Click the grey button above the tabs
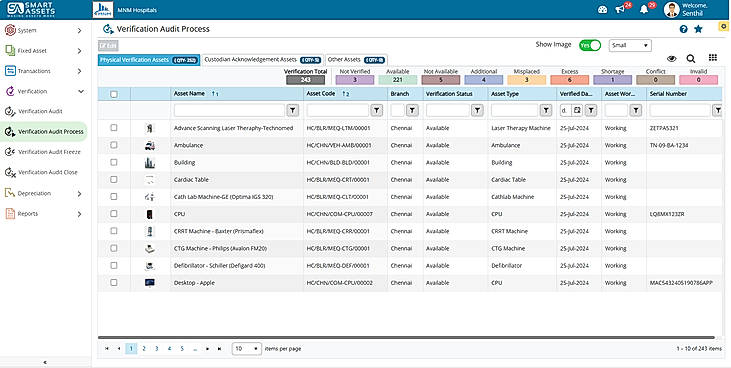Image resolution: width=731 pixels, height=368 pixels. click(108, 45)
